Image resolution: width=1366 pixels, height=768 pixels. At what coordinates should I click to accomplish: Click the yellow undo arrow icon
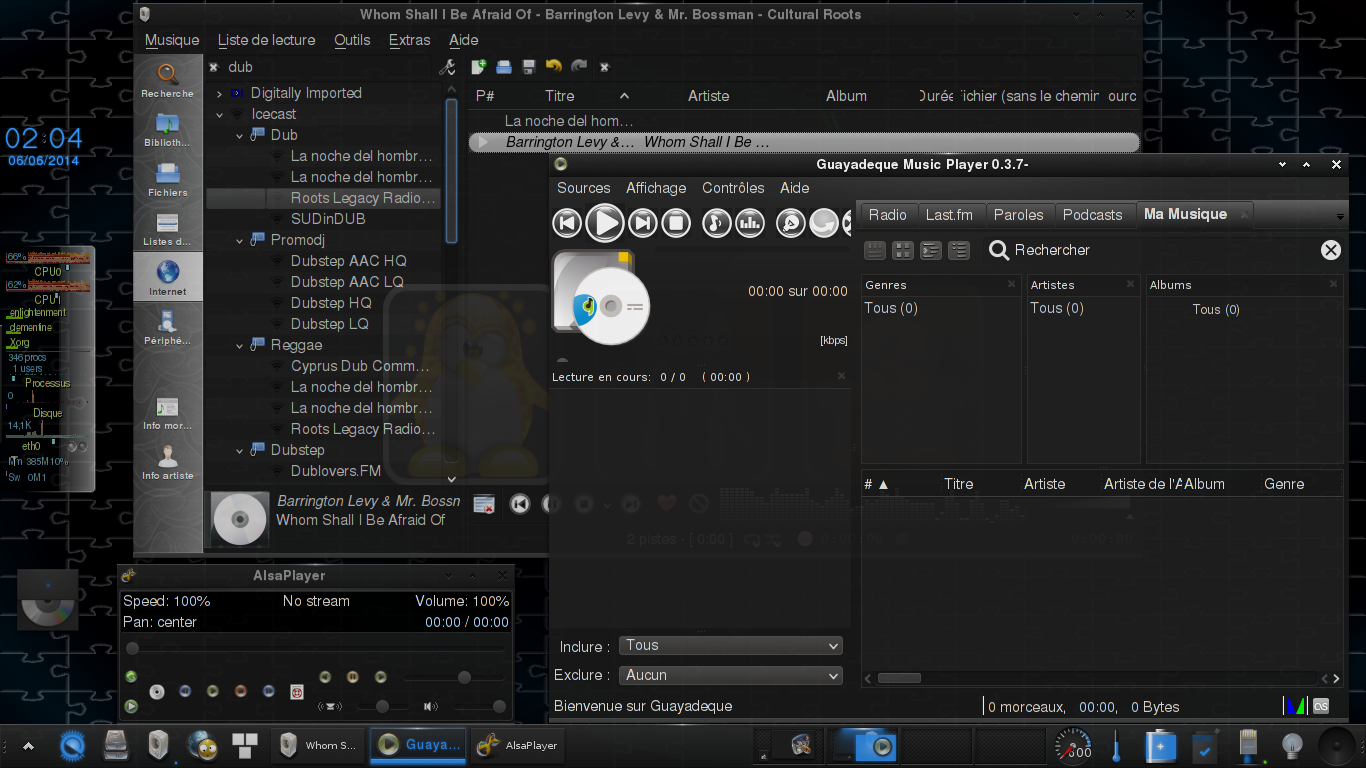pos(553,67)
